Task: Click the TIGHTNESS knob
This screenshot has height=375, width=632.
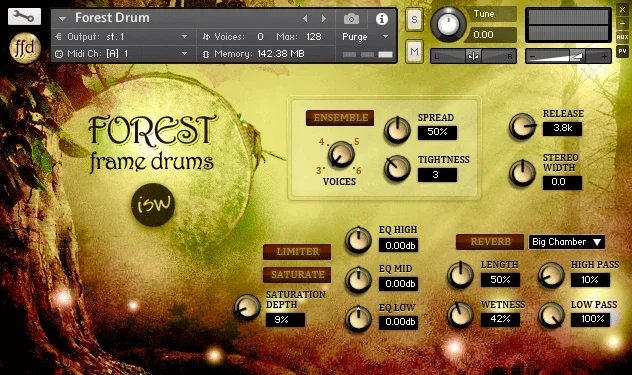Action: 397,169
